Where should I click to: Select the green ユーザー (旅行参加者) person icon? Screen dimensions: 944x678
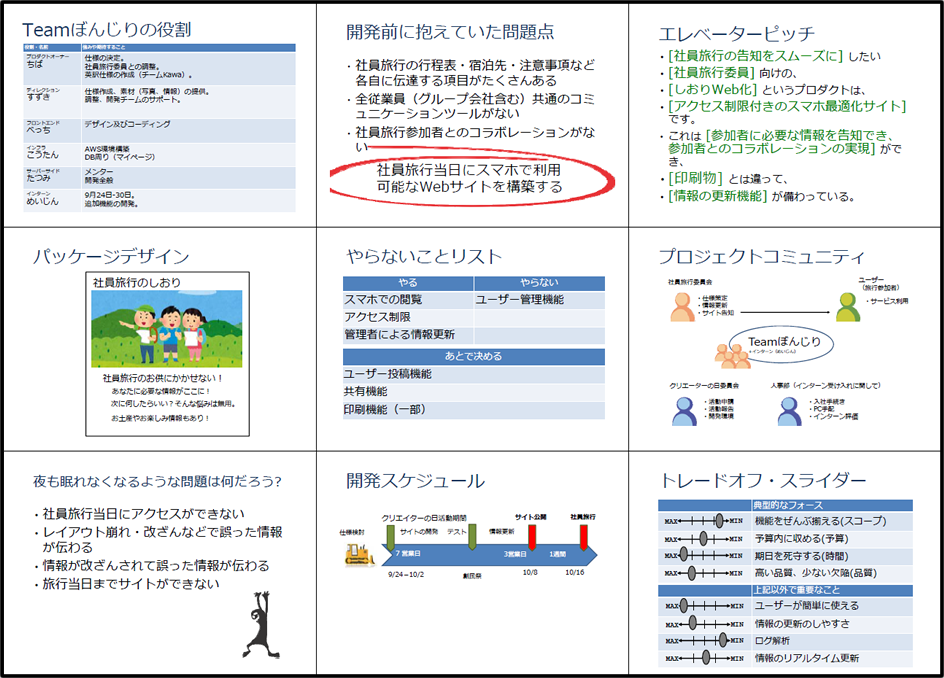[848, 308]
